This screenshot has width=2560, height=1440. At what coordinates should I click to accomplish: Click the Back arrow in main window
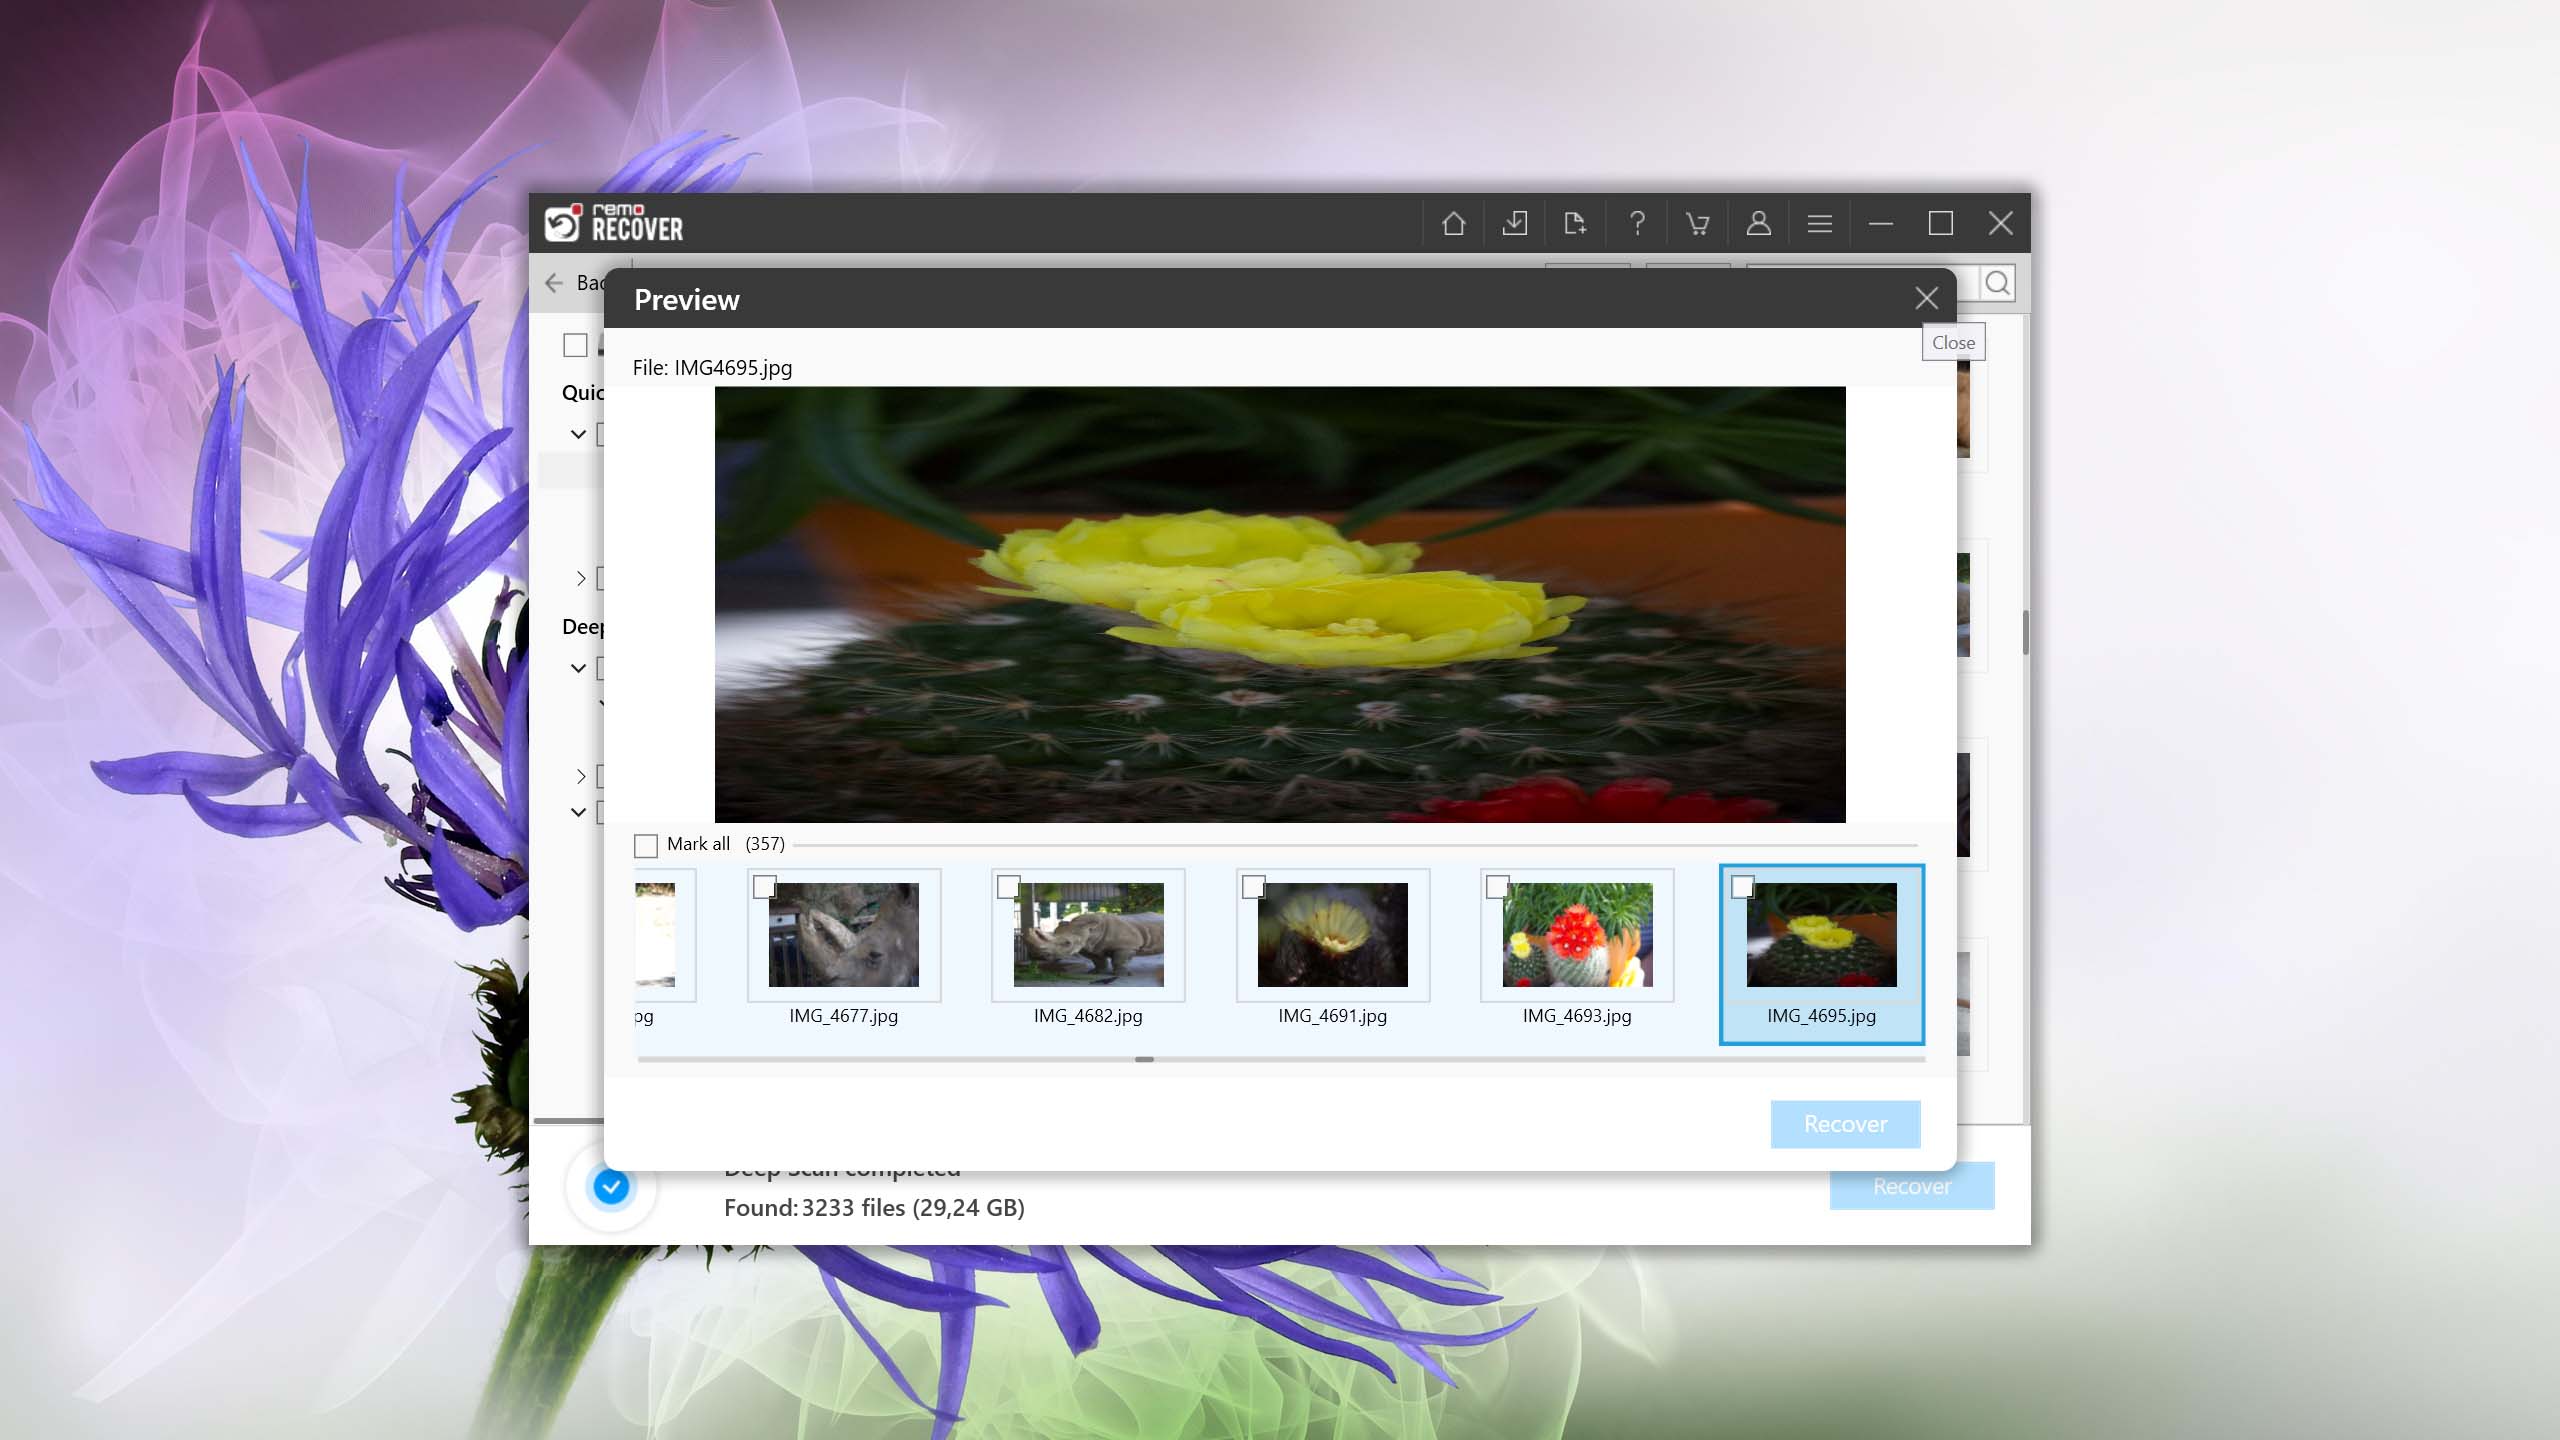(554, 283)
